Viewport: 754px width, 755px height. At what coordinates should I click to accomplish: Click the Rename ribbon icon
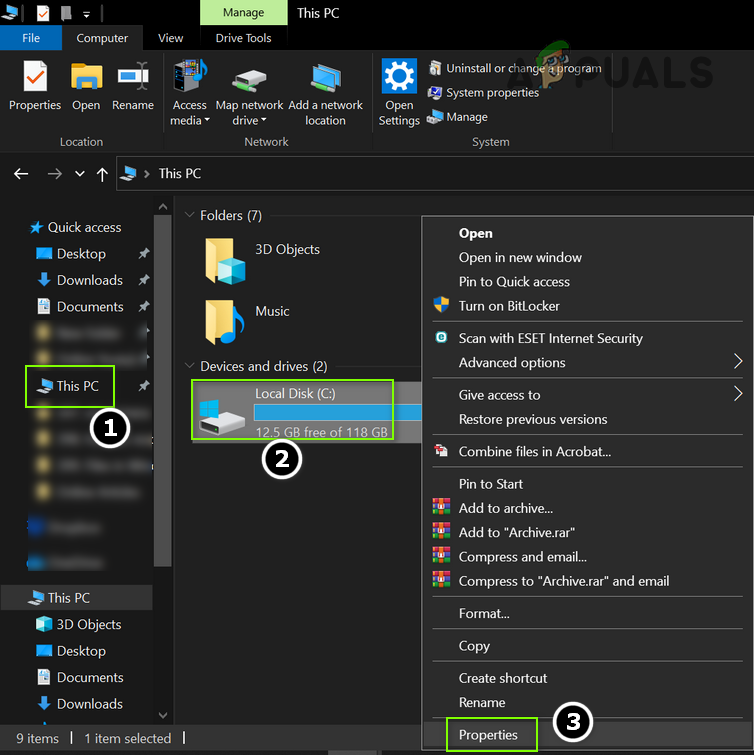click(x=132, y=78)
